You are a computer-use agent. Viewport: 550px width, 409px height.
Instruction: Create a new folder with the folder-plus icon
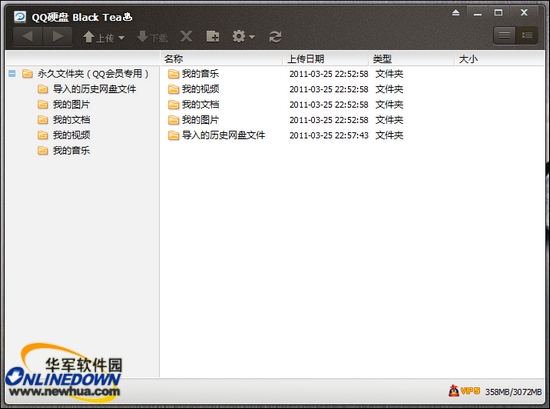[x=213, y=36]
